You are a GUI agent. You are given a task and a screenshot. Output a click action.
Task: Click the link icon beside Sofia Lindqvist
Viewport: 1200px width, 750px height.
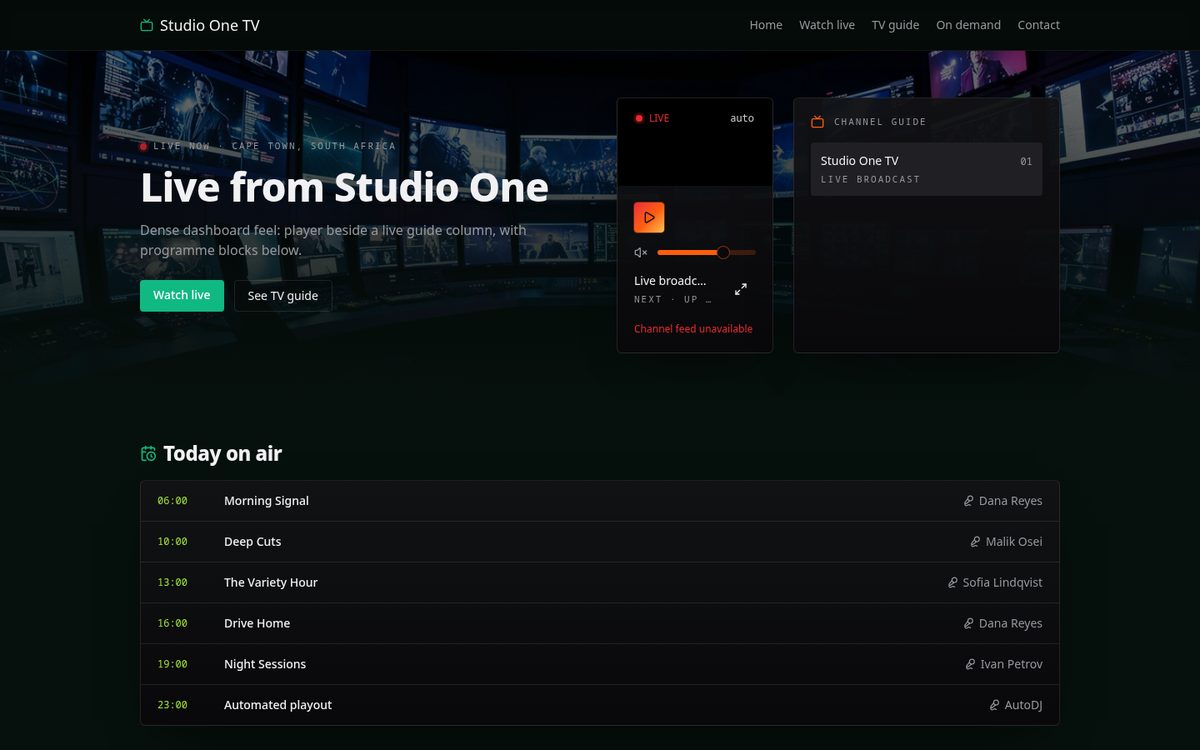point(953,583)
